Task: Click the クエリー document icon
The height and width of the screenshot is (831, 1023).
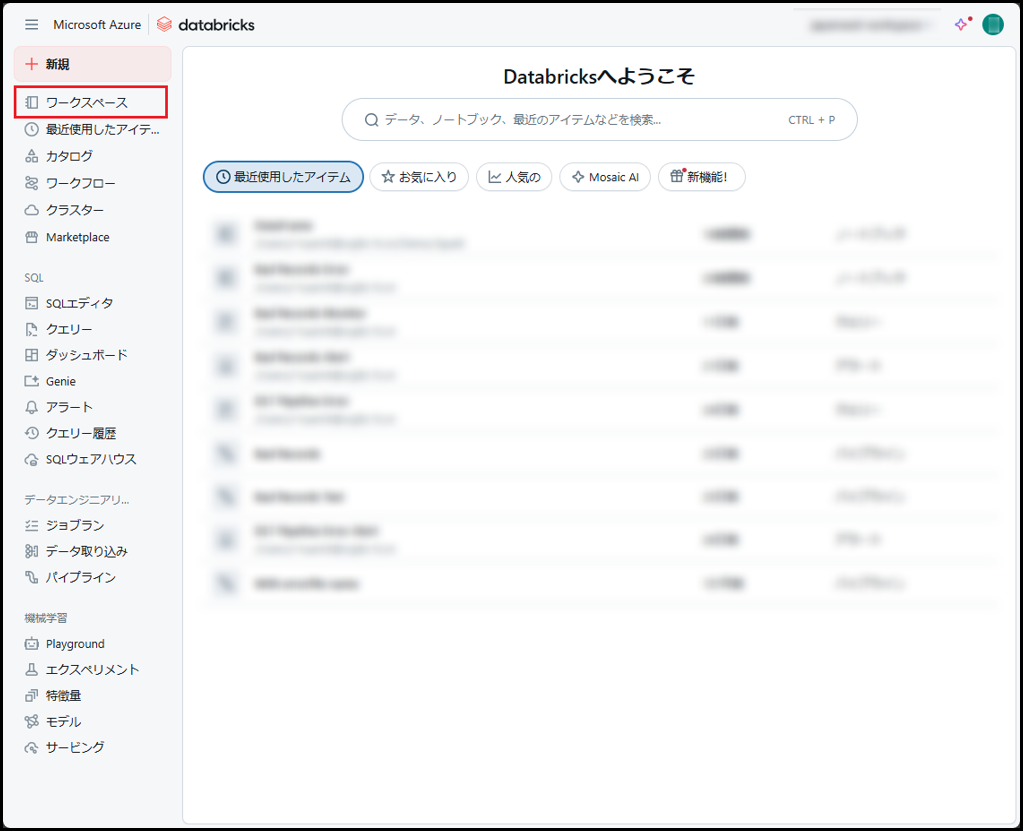Action: 31,329
